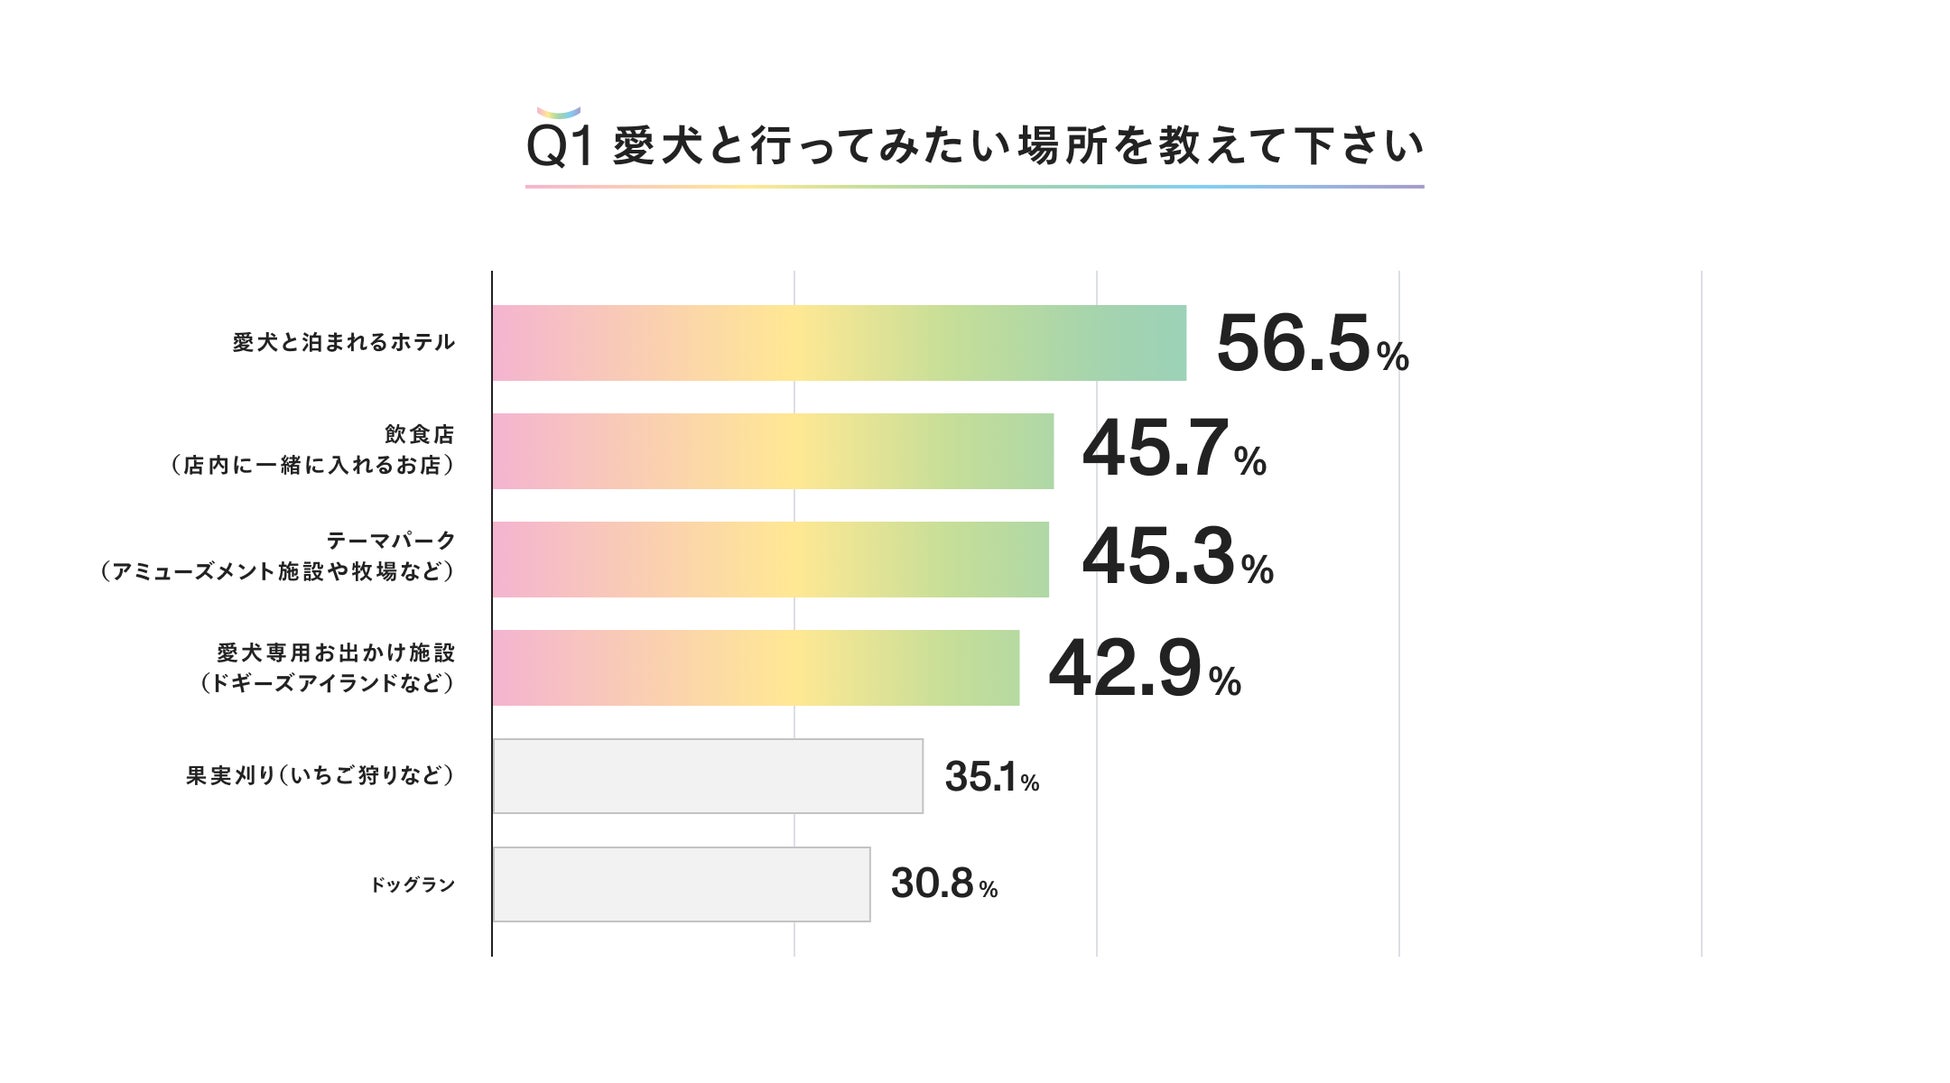Image resolution: width=1950 pixels, height=1083 pixels.
Task: Click the chart title text beginning 愛犬と行ってみたい
Action: (1018, 146)
